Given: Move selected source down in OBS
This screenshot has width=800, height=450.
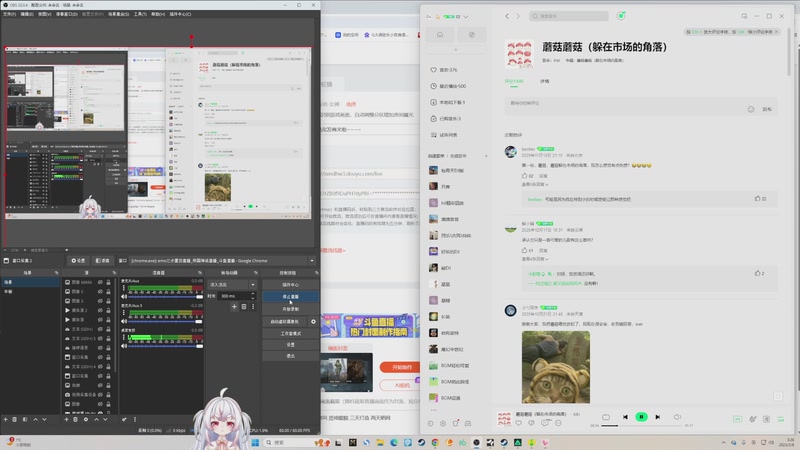Looking at the screenshot, I should coord(105,419).
